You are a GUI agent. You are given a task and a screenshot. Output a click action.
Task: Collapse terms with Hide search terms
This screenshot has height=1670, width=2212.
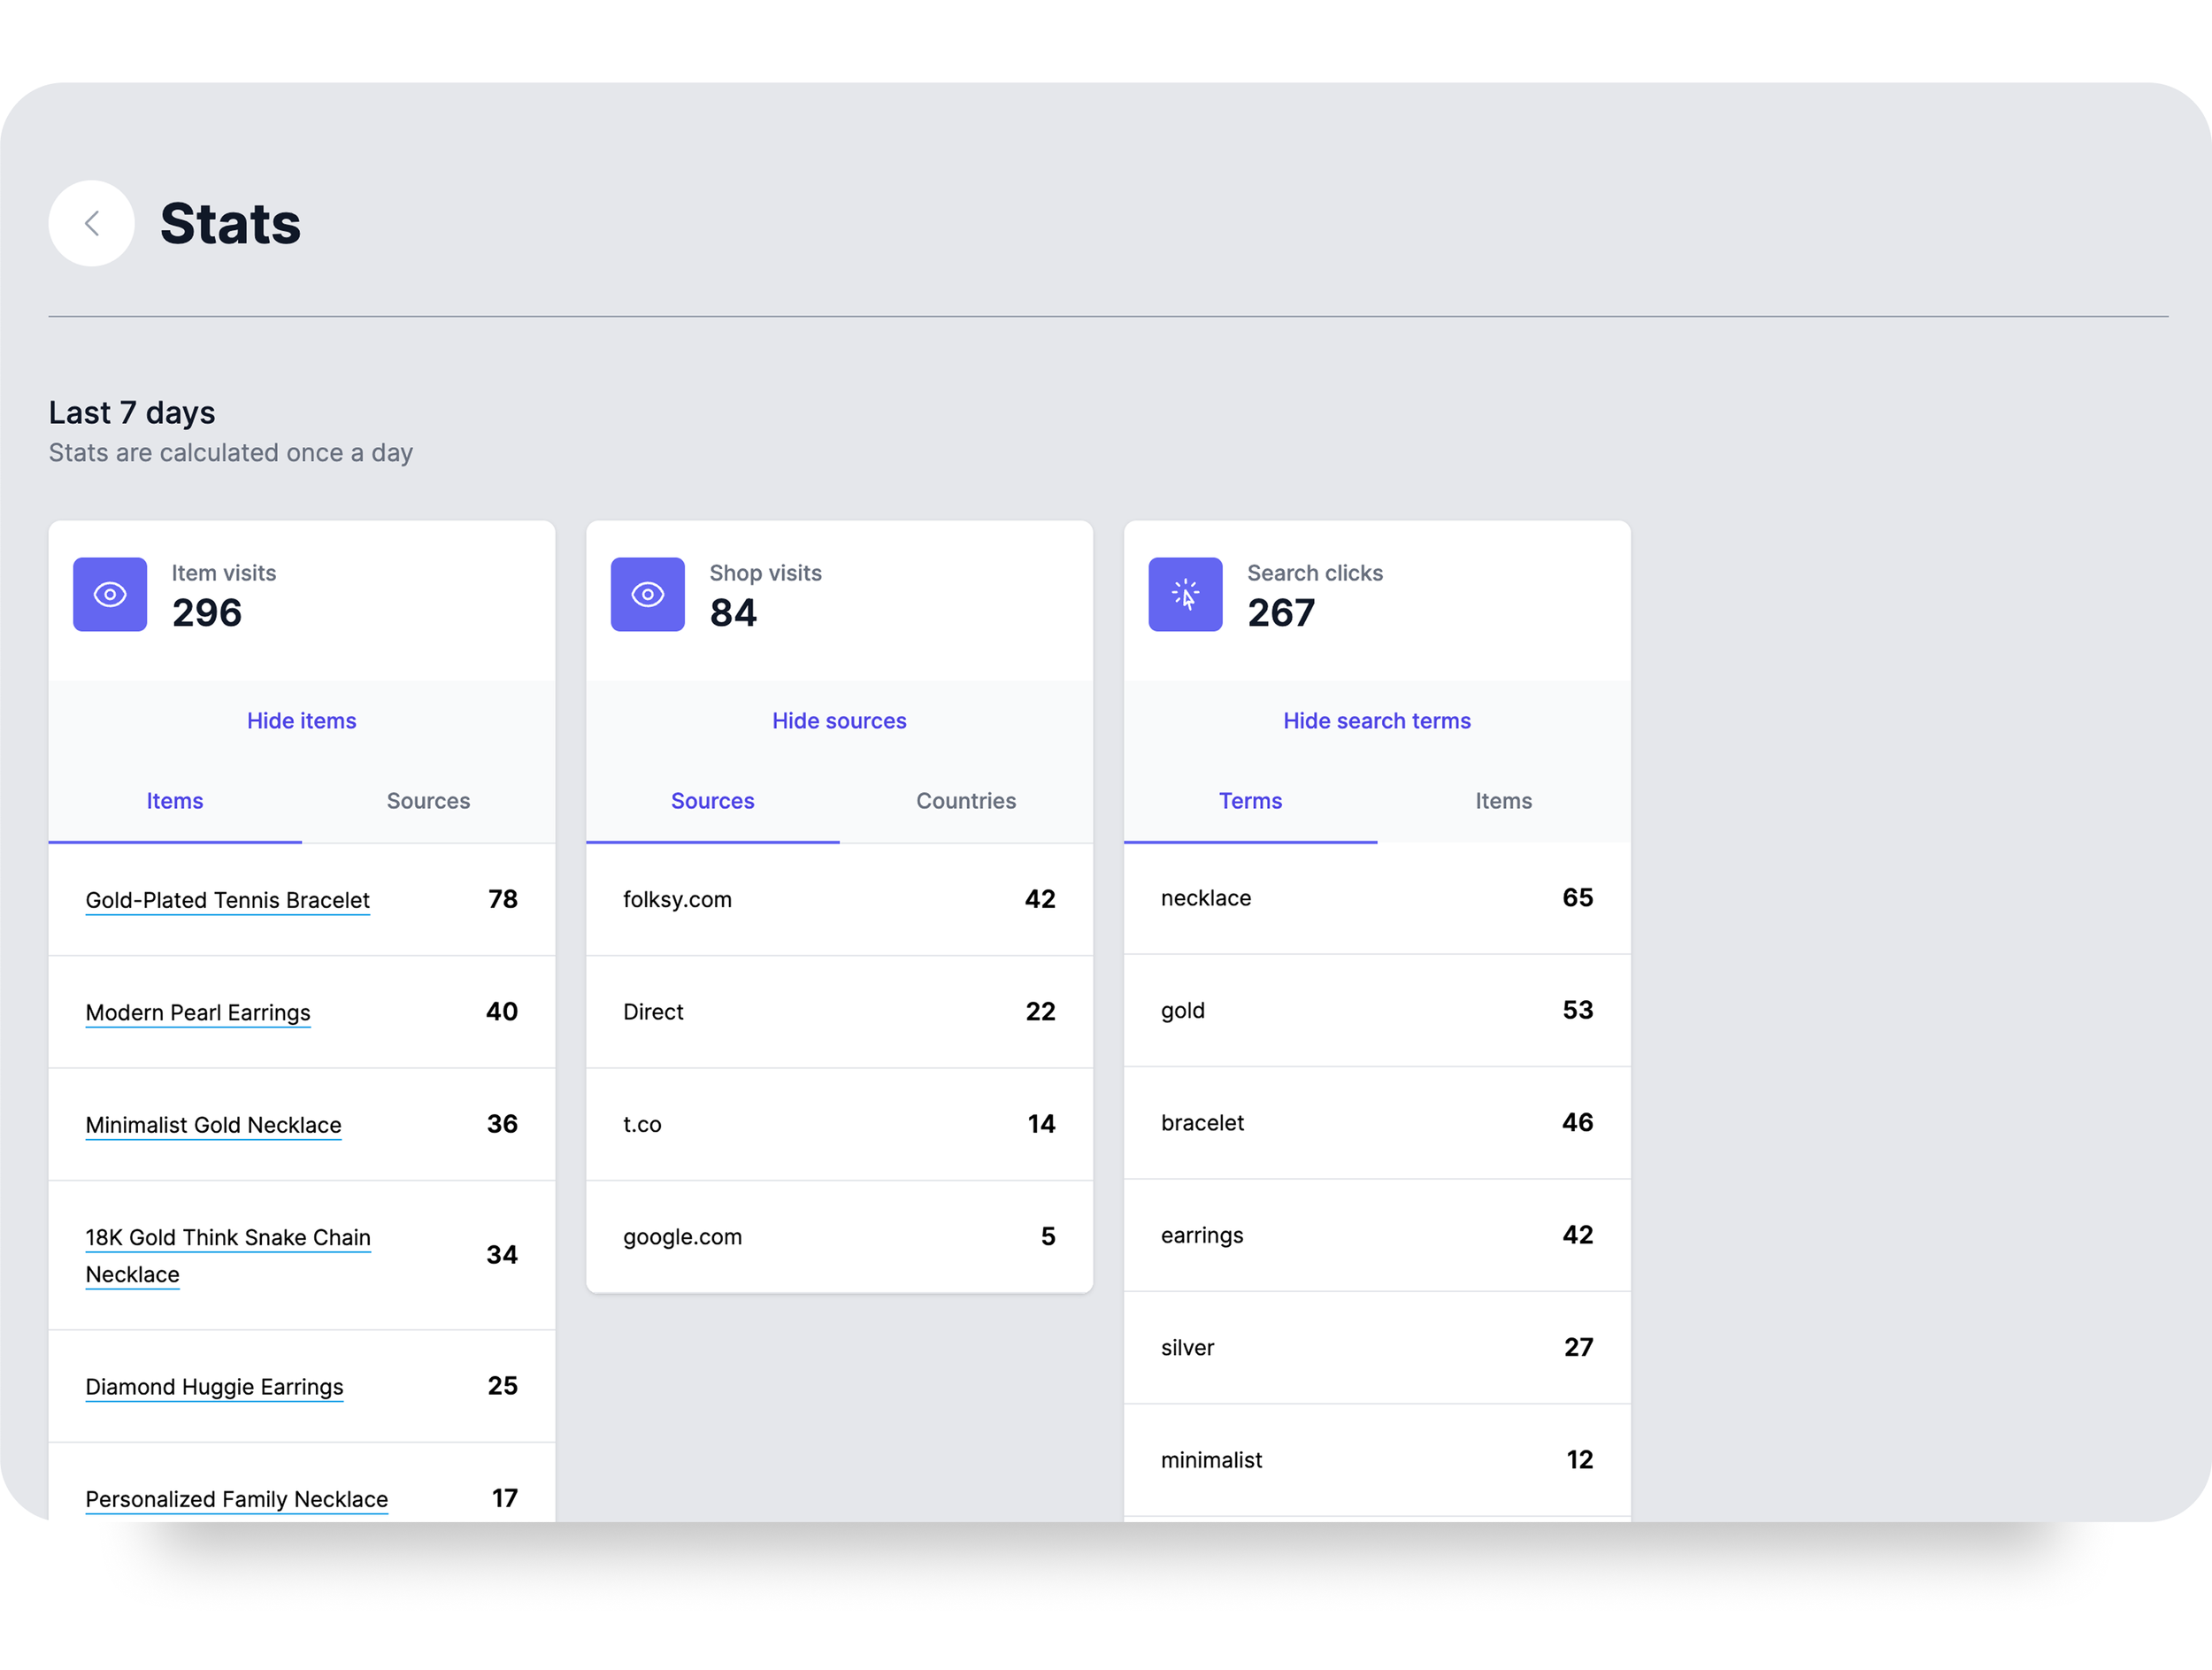point(1376,720)
